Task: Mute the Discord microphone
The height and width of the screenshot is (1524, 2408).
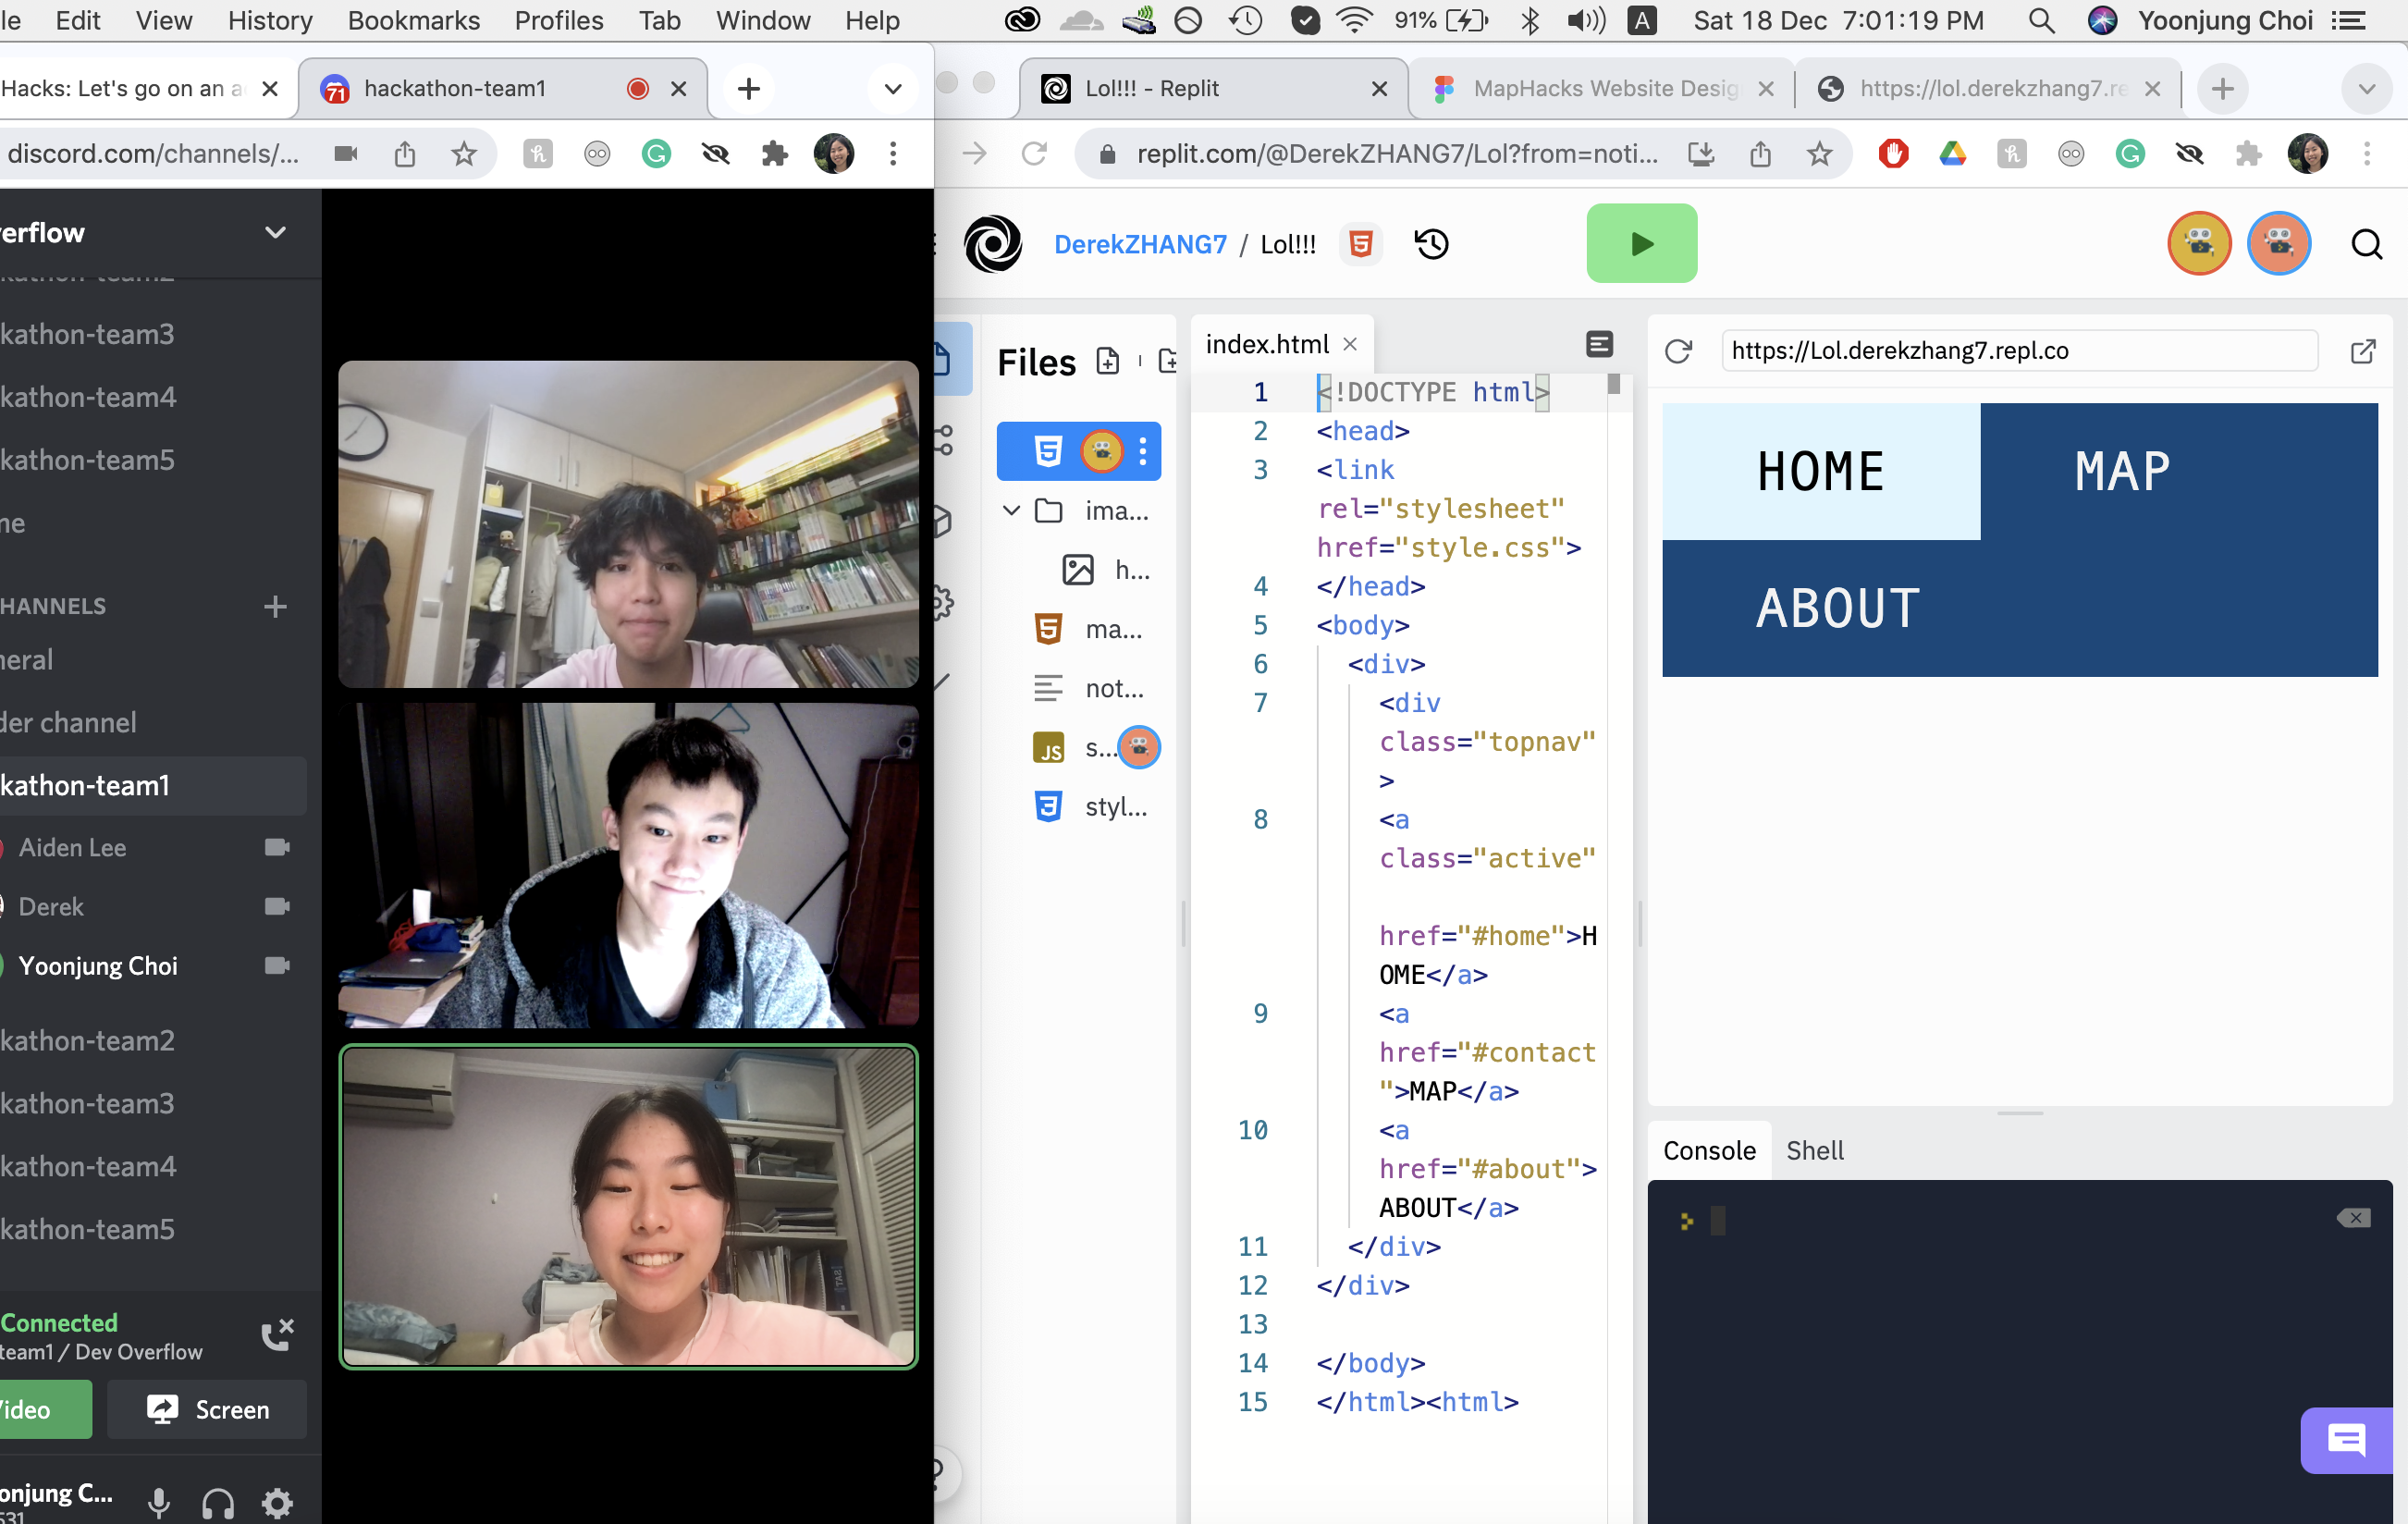Action: [x=158, y=1501]
